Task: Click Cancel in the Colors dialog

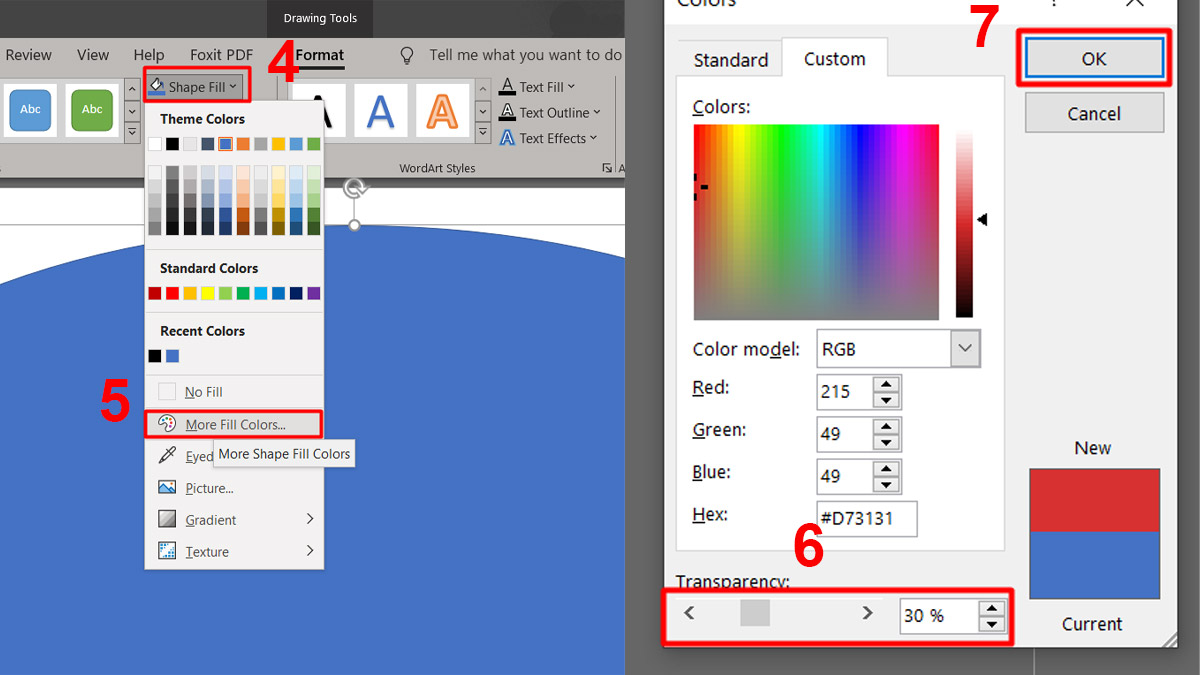Action: [x=1093, y=113]
